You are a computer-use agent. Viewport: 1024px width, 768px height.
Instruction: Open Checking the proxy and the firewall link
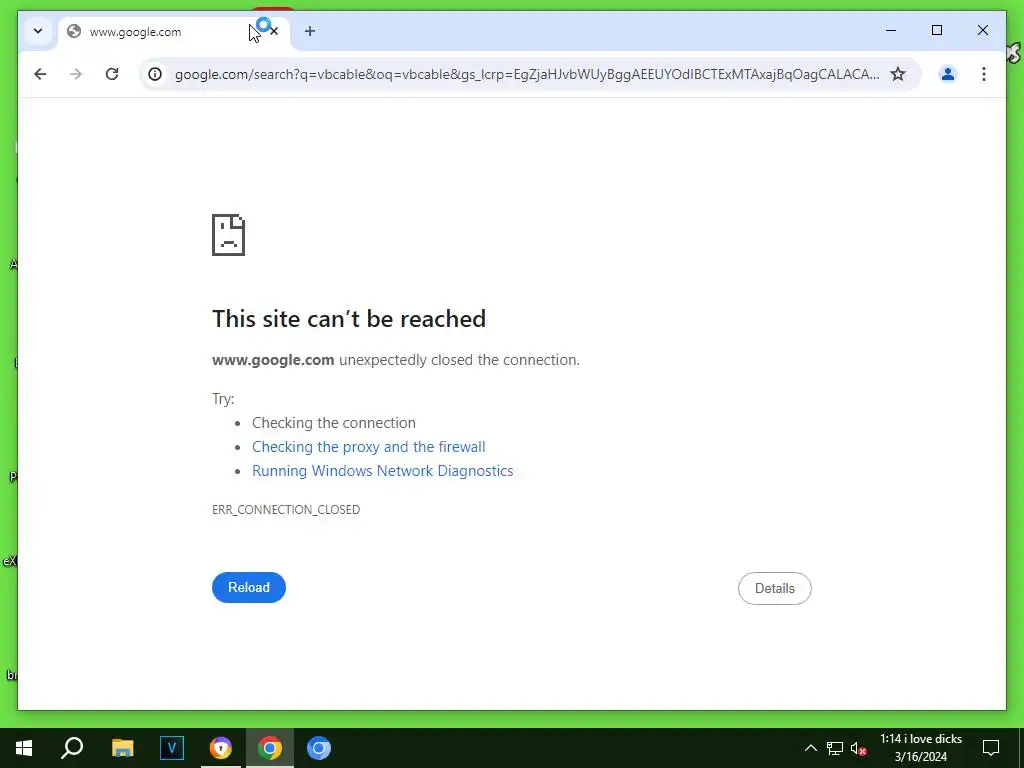(368, 447)
